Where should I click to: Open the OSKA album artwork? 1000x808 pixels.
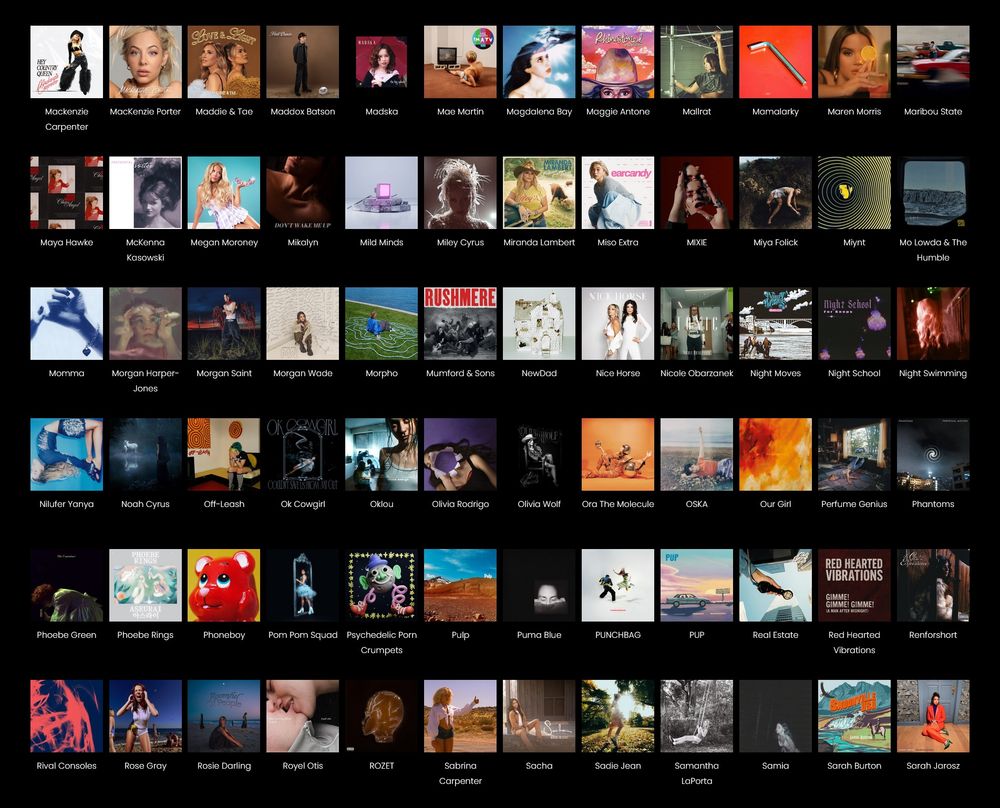[696, 454]
